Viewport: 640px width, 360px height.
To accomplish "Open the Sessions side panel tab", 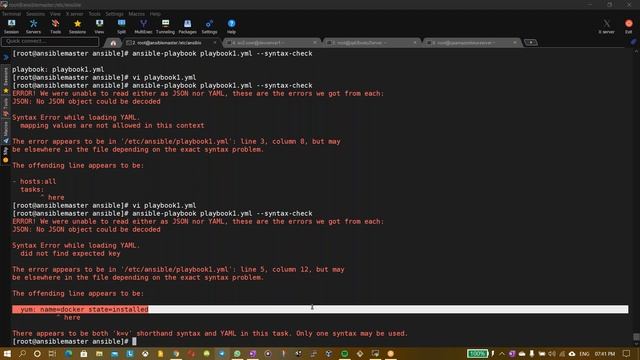I will [6, 80].
